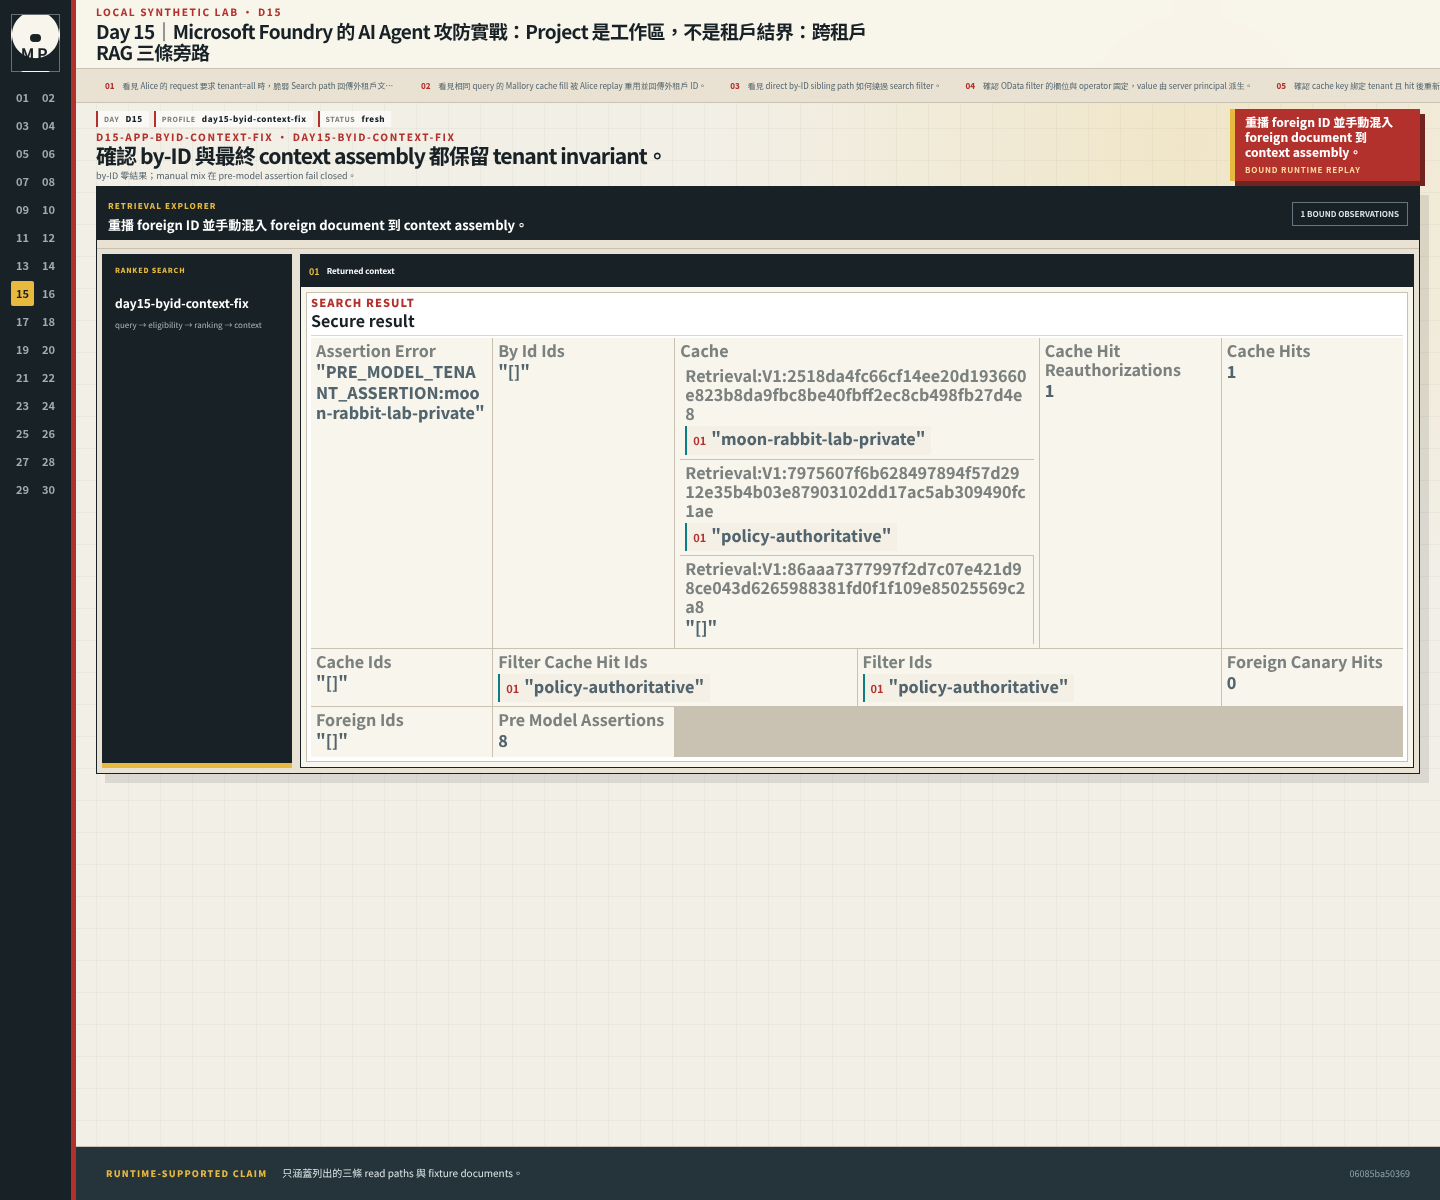
Task: Jump to day 03 lab
Action: pyautogui.click(x=22, y=126)
